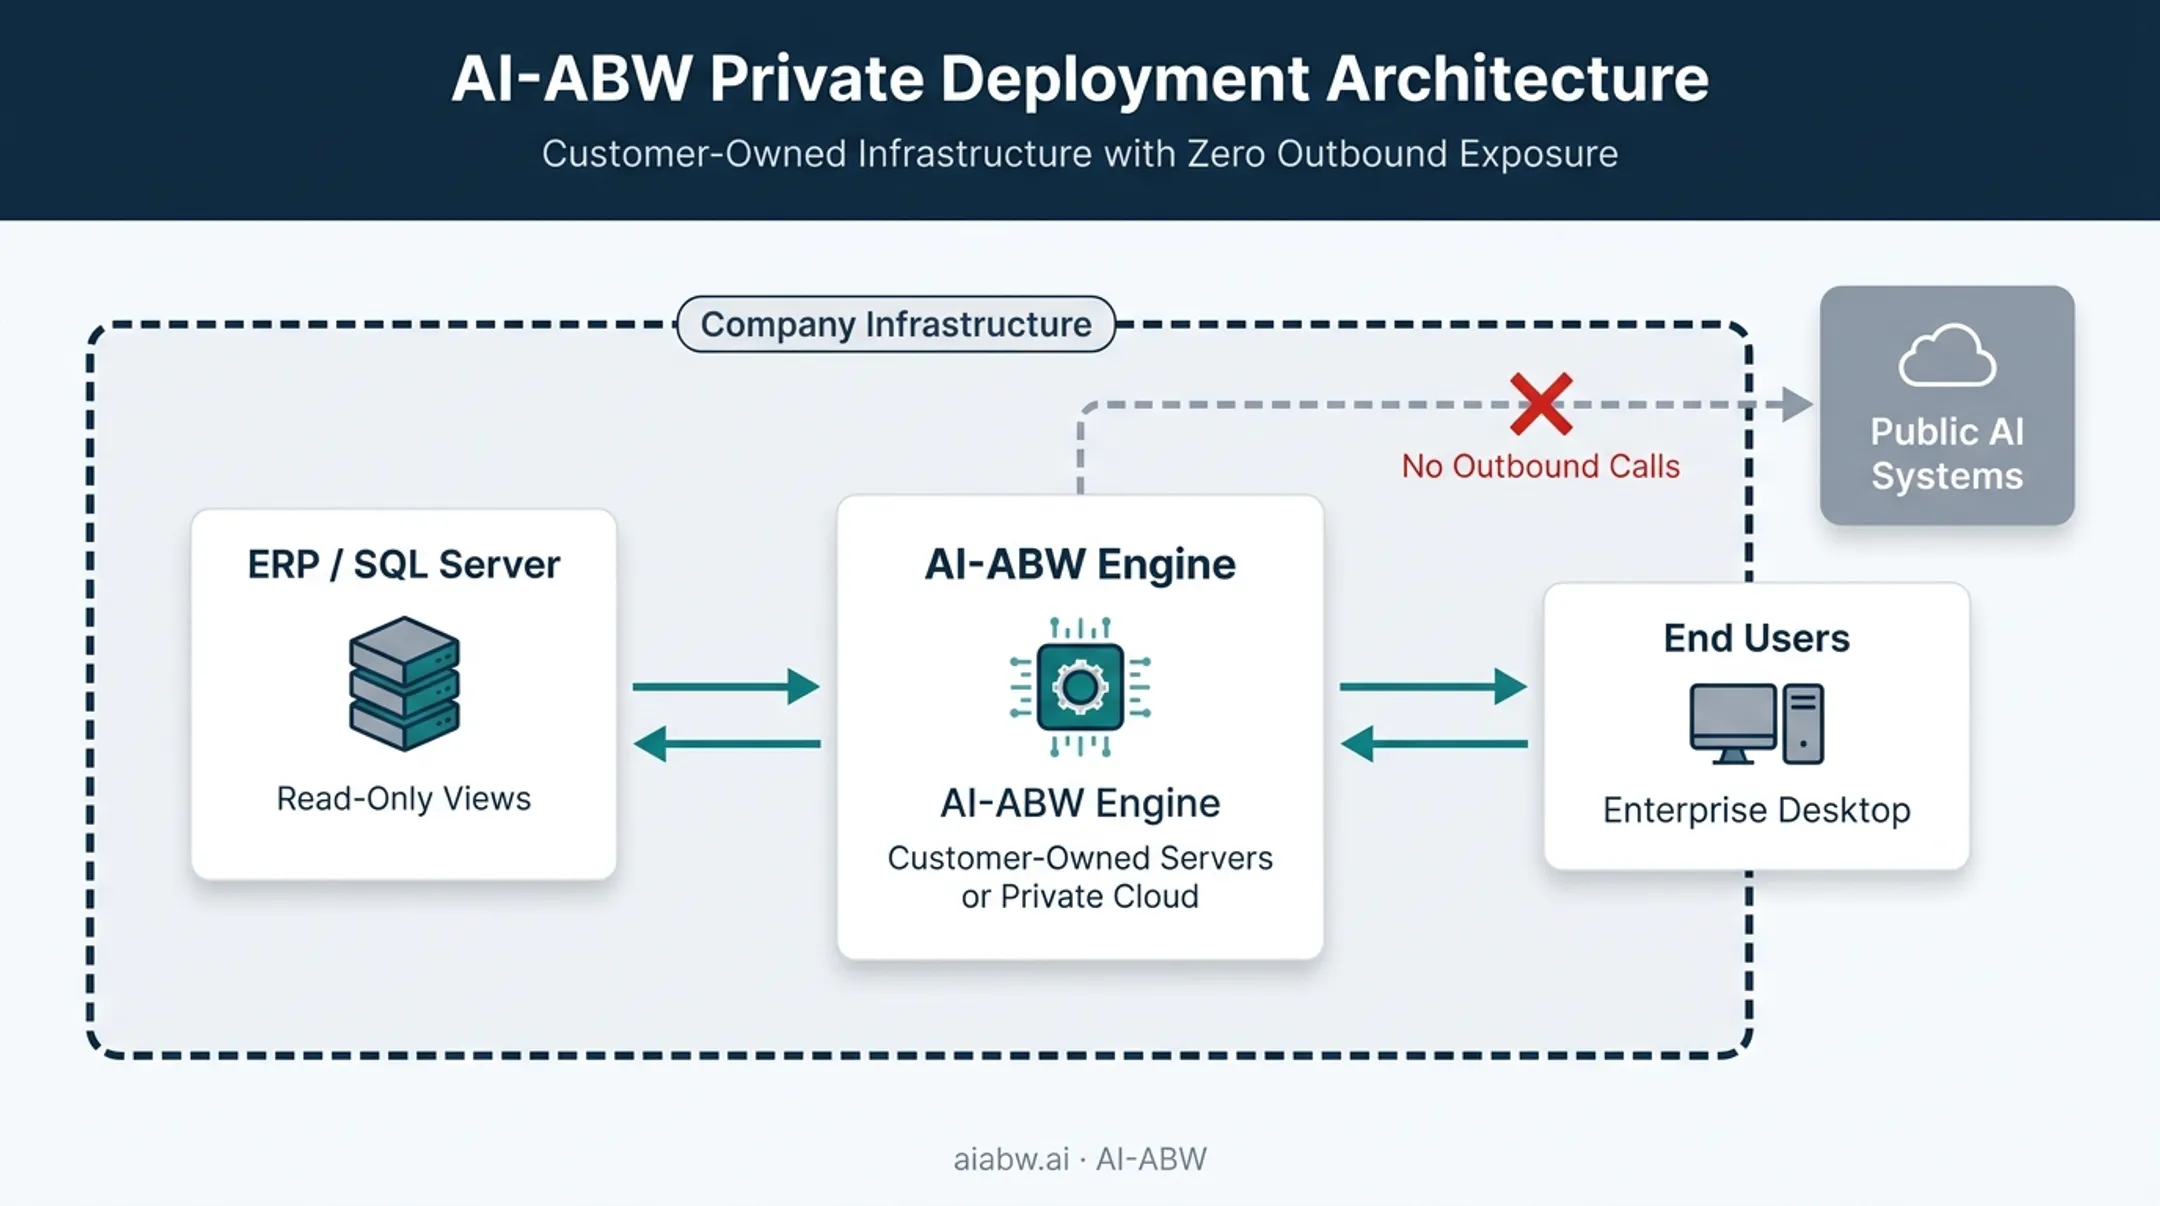Select the No Outbound Calls warning text

click(1540, 466)
